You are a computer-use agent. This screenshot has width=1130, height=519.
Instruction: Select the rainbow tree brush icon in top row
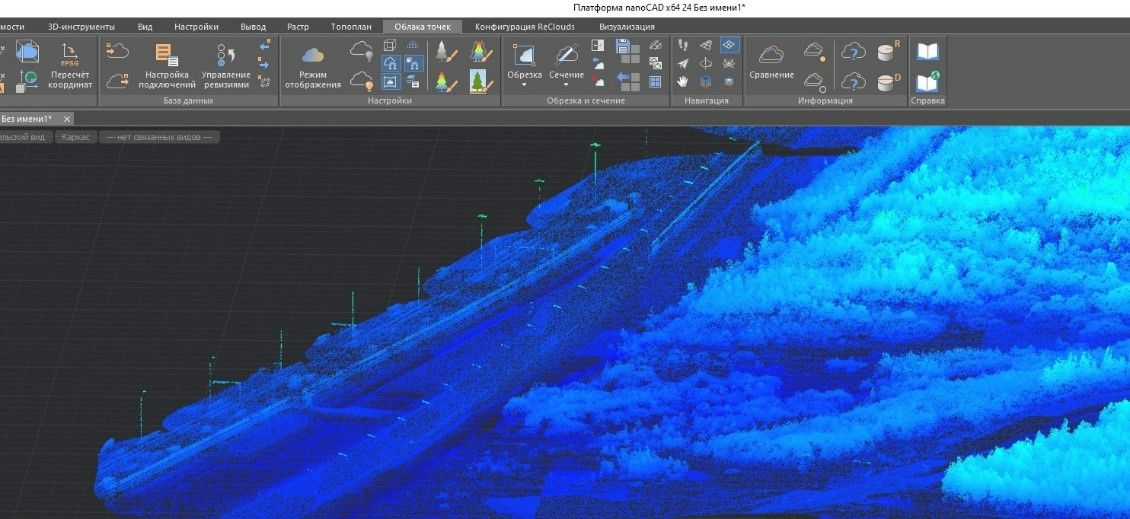coord(481,52)
